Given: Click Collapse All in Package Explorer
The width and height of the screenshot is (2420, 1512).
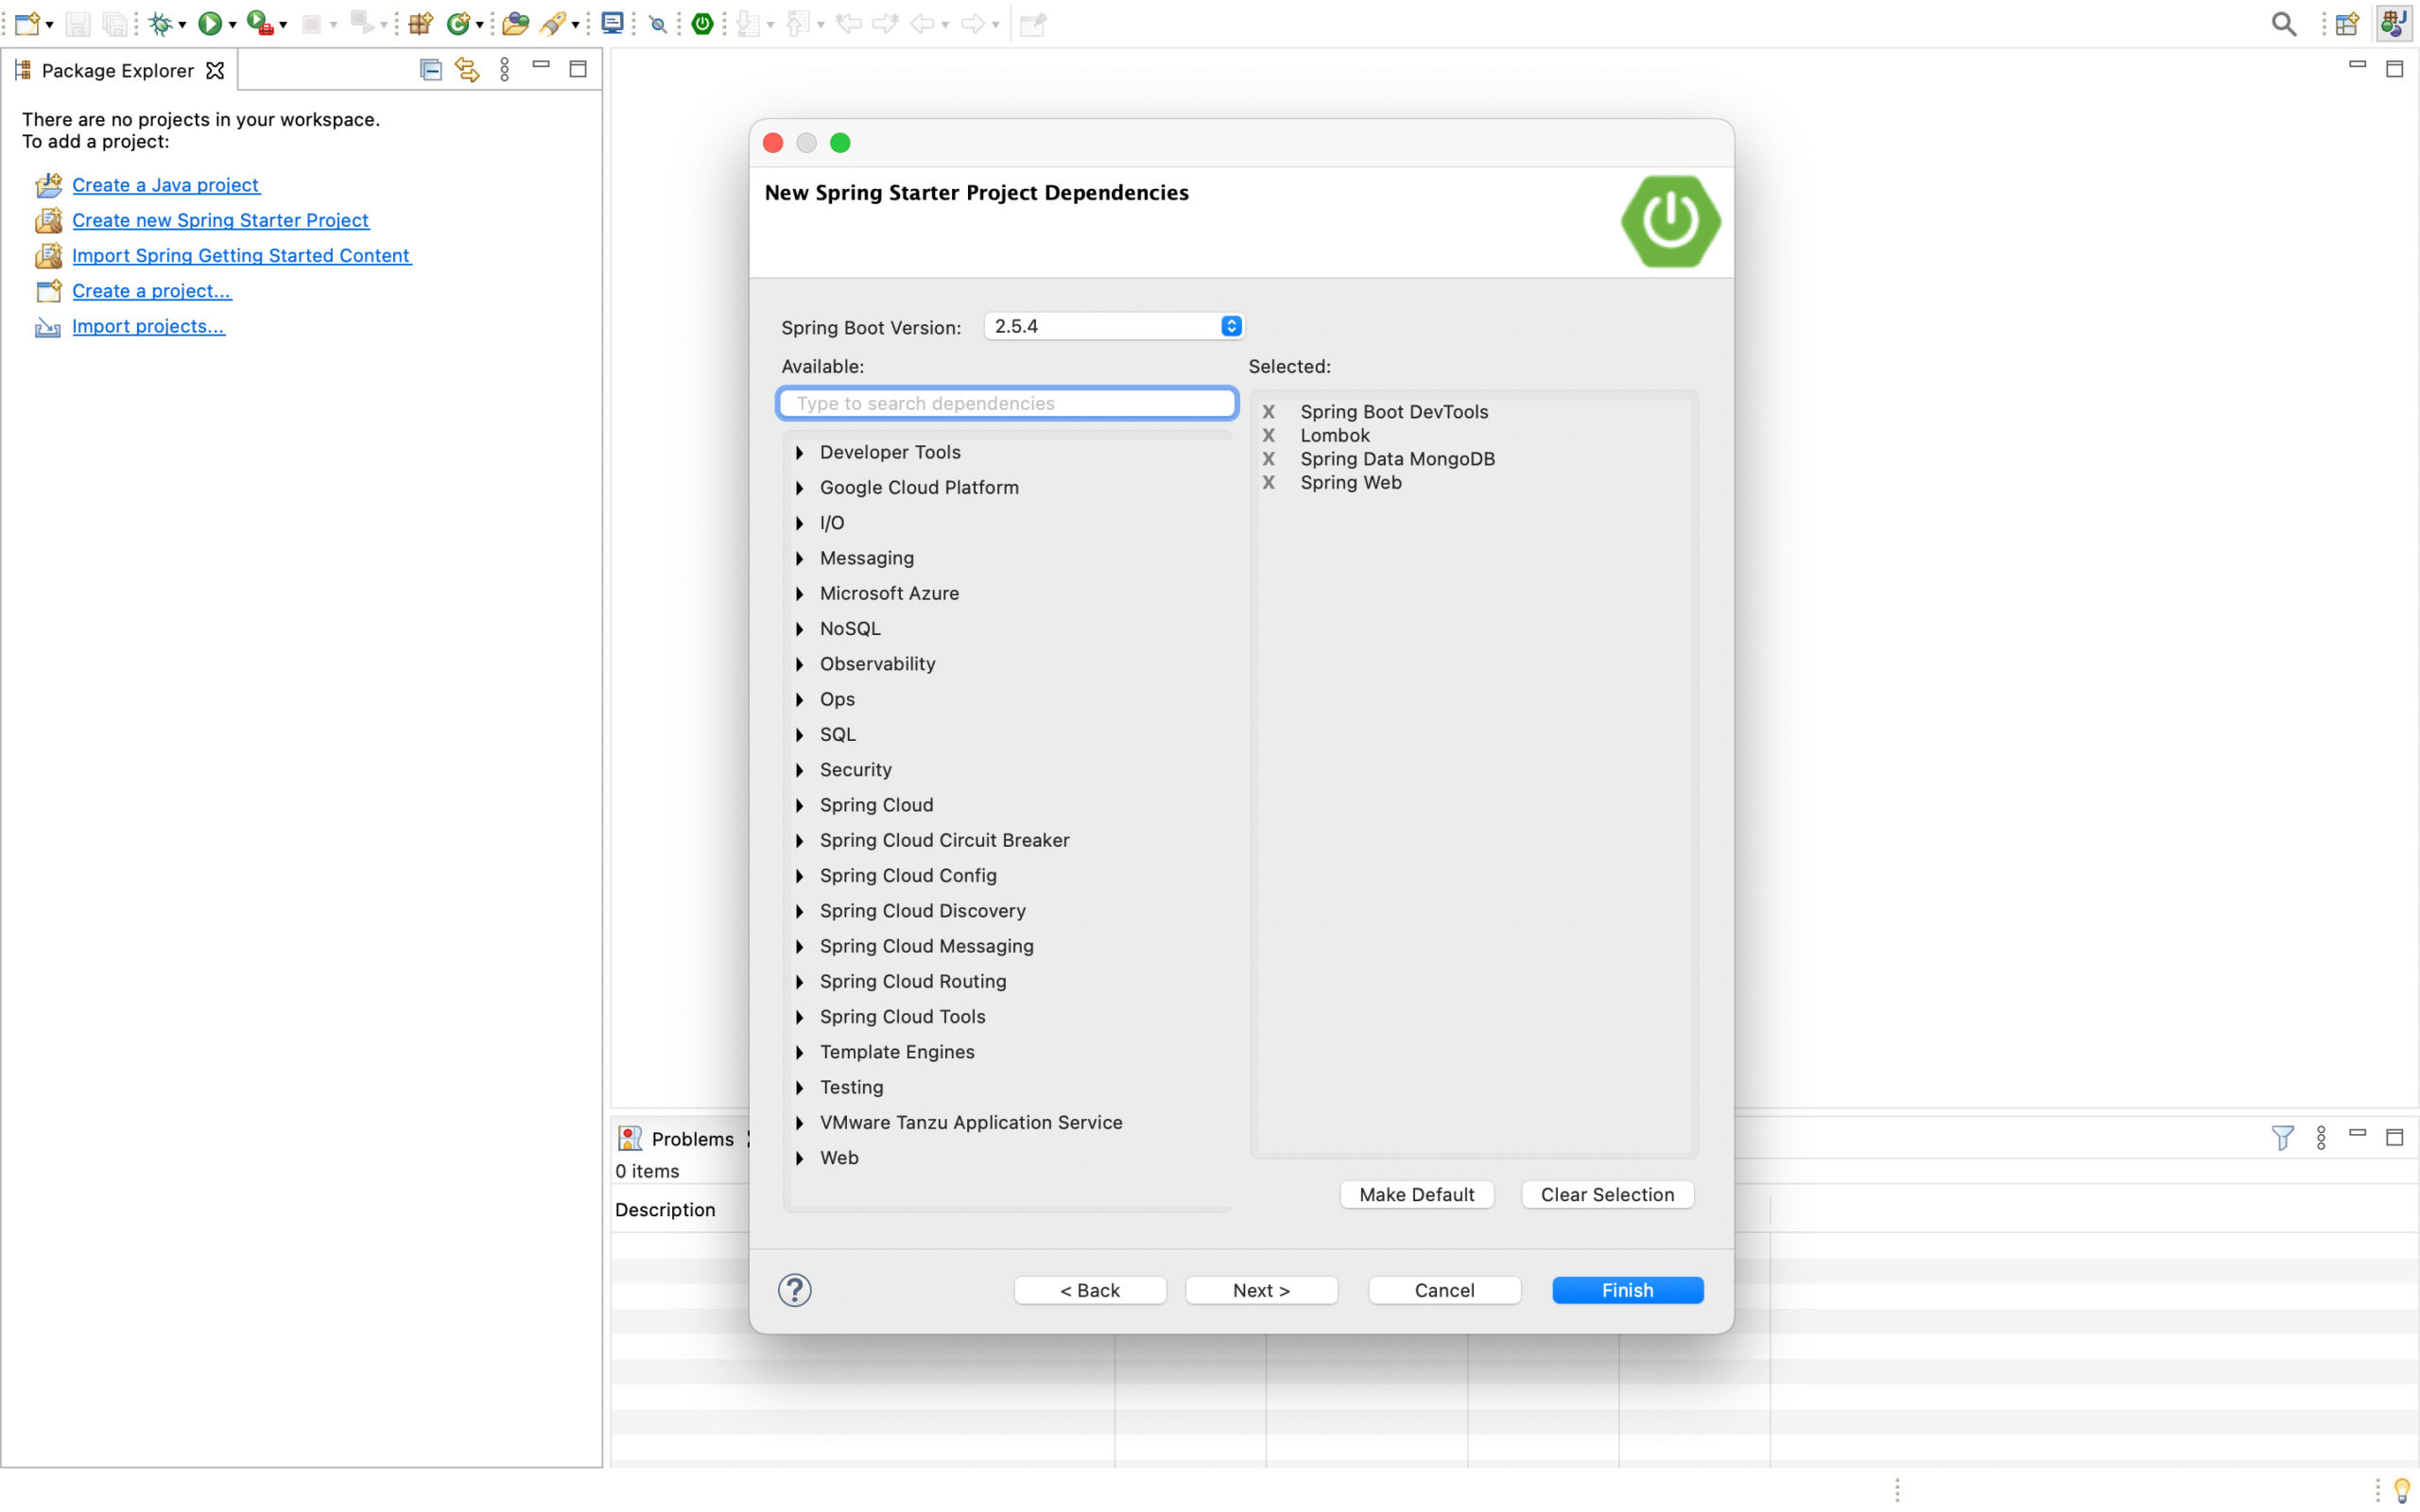Looking at the screenshot, I should (x=430, y=70).
